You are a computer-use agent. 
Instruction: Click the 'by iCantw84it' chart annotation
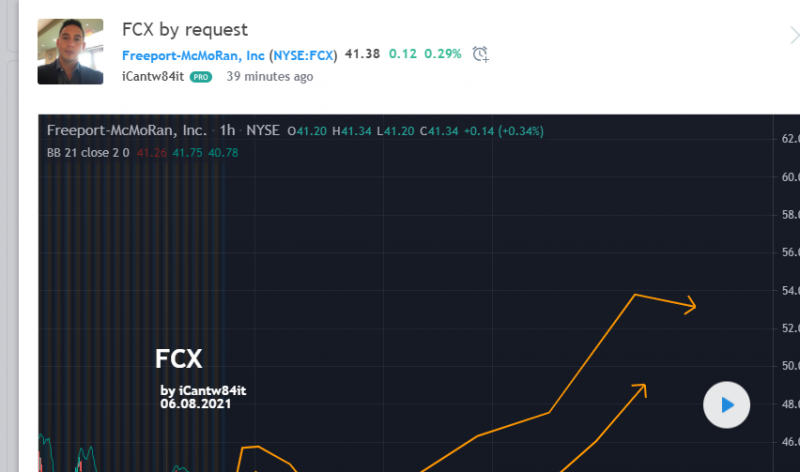[203, 391]
